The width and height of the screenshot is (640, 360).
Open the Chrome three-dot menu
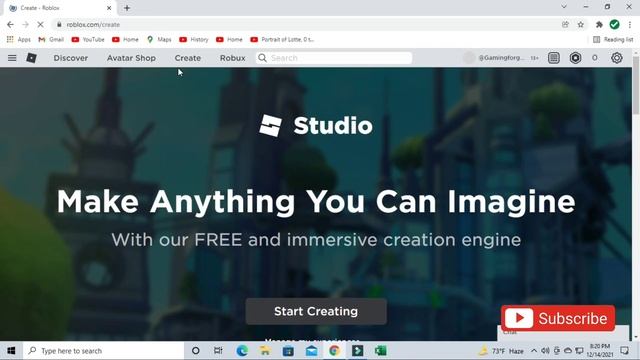pyautogui.click(x=630, y=24)
